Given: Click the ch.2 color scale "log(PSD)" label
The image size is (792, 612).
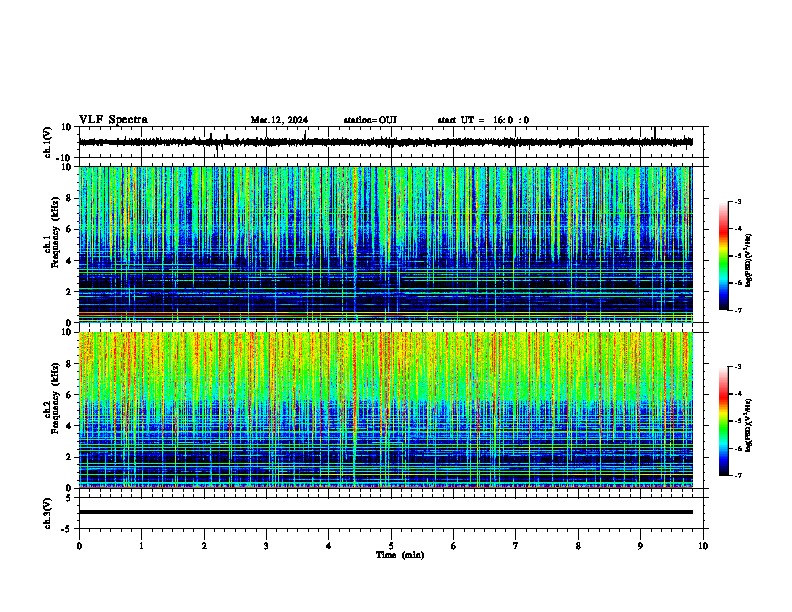Looking at the screenshot, I should (x=749, y=425).
